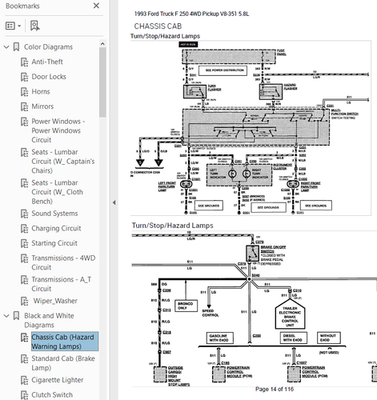Click the Wiper_Washer bookmark page icon
Screen dimensions: 377x400
point(24,301)
